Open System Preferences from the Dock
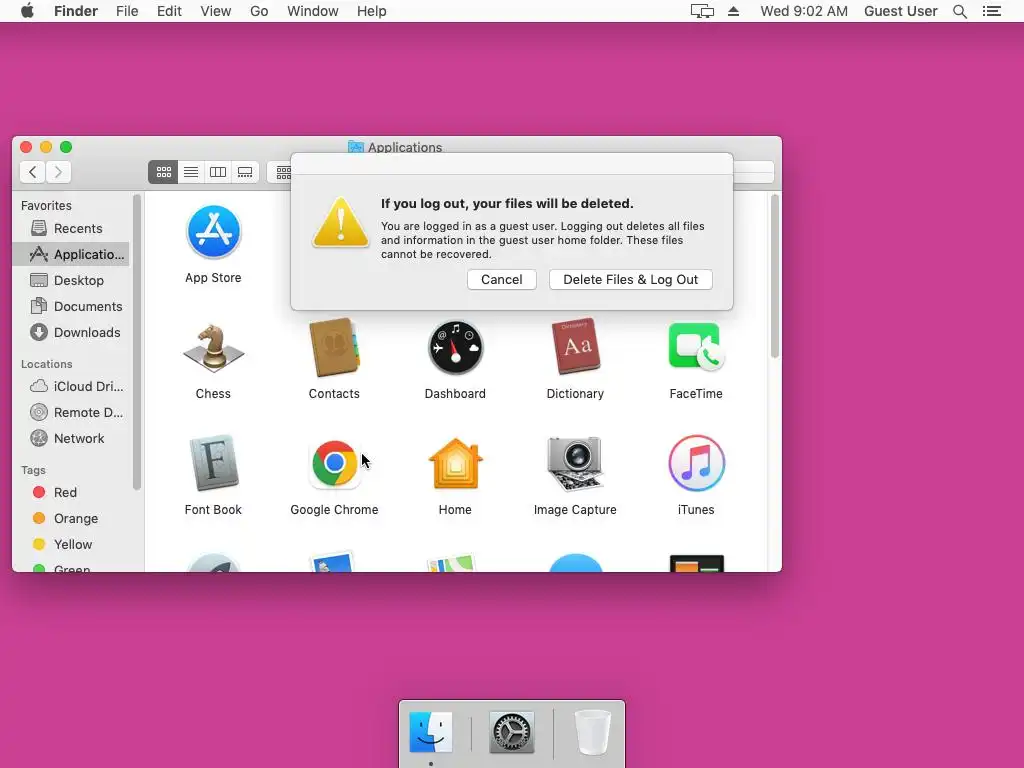 tap(512, 733)
